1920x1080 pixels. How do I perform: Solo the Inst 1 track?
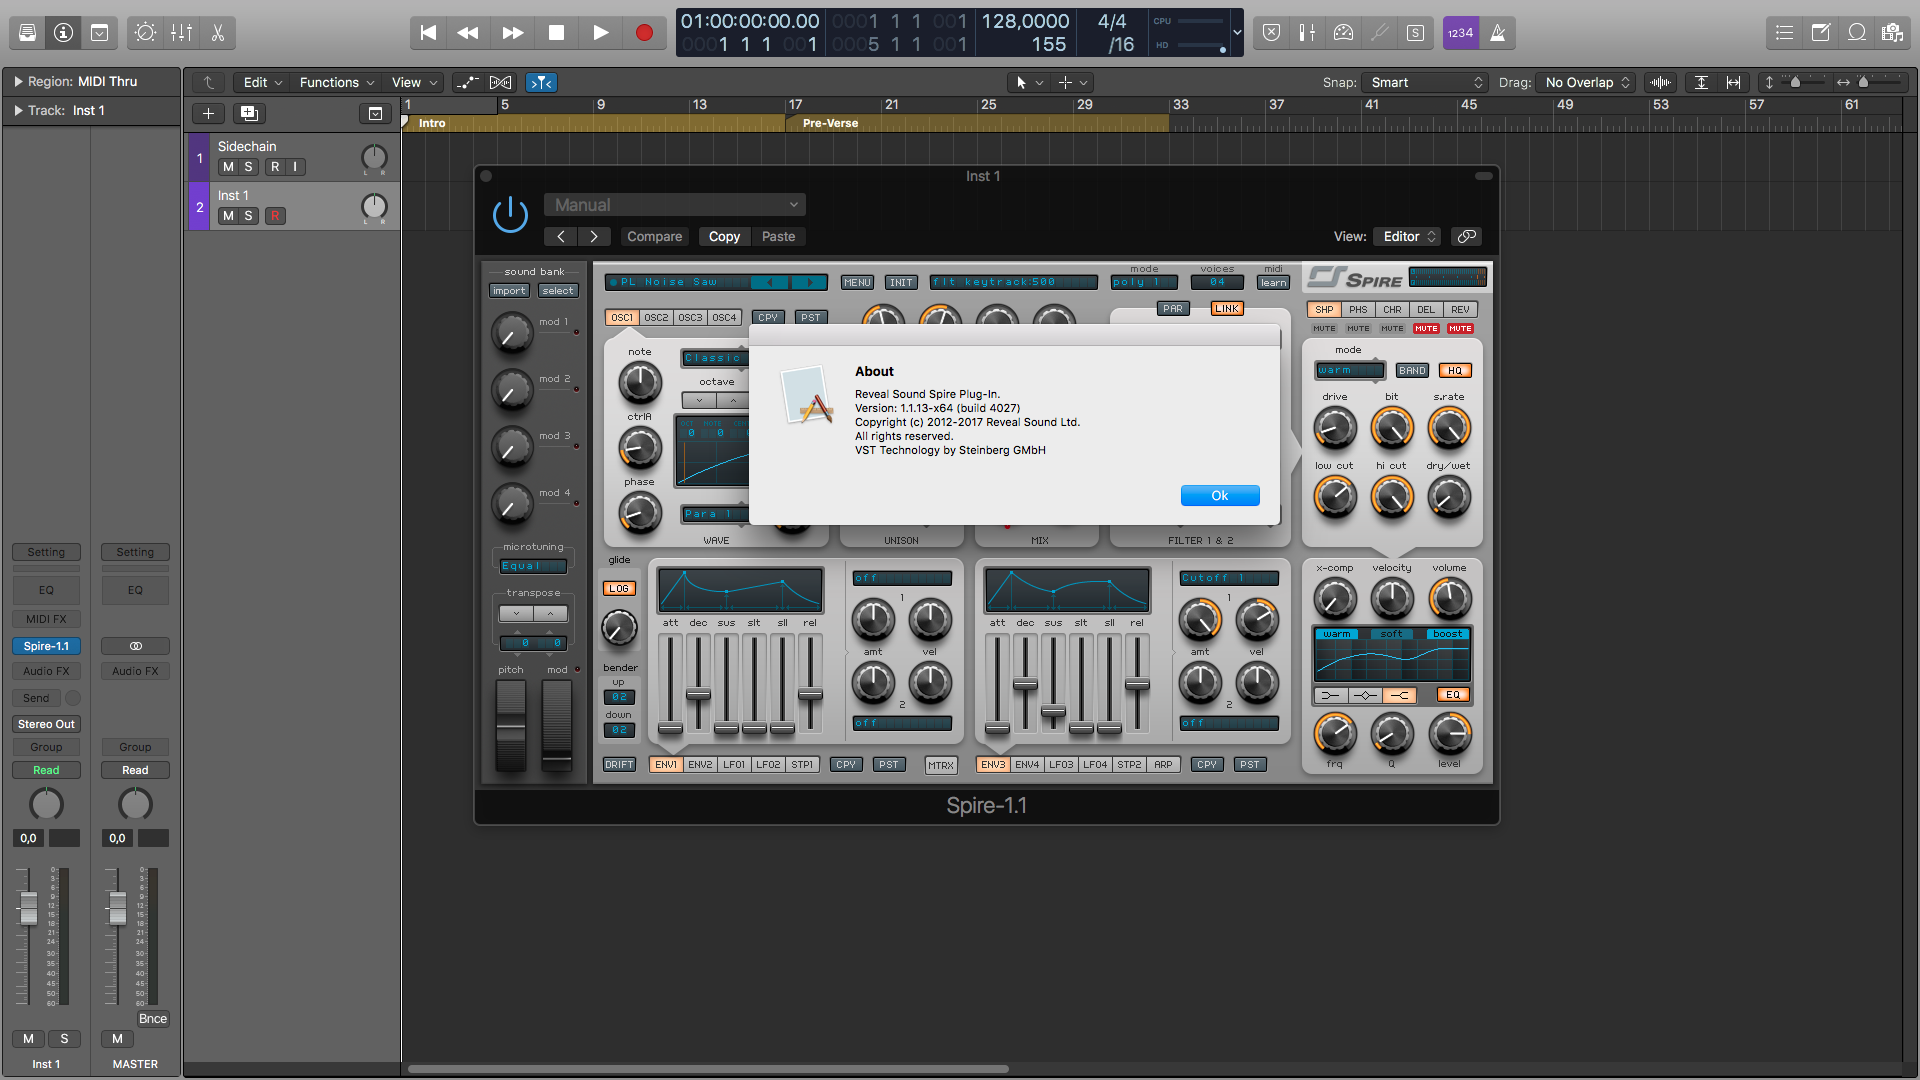pos(248,216)
